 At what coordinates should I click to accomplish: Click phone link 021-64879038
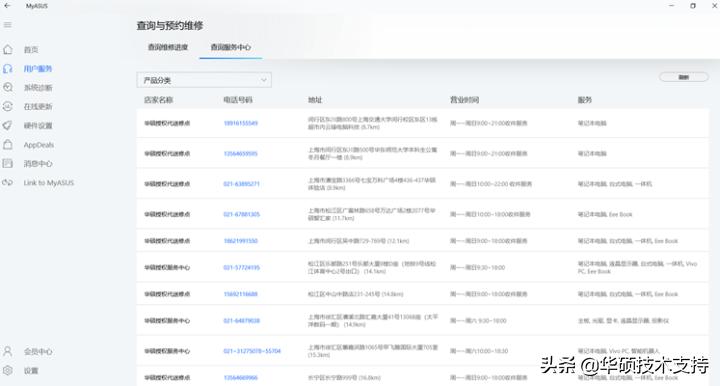pos(242,320)
